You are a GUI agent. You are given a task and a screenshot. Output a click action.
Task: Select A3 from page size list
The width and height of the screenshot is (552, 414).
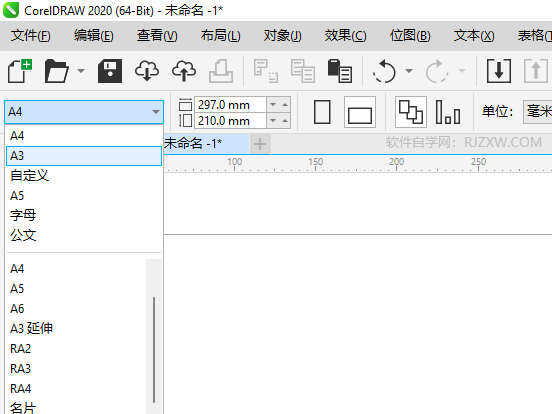click(x=84, y=156)
